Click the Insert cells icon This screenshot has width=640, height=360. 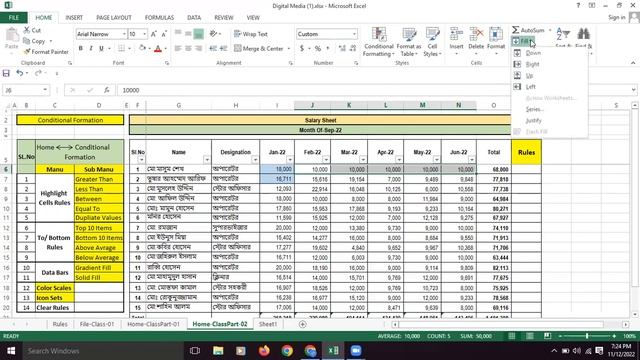456,34
